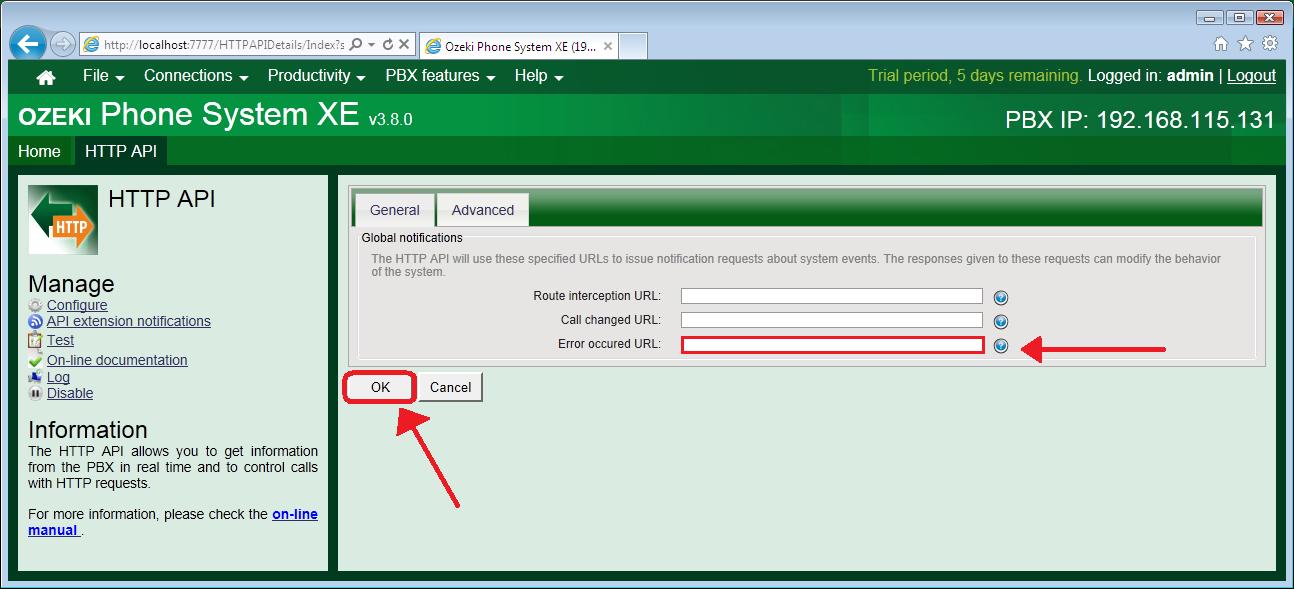Expand the address bar dropdown arrow
This screenshot has height=589, width=1294.
click(371, 45)
